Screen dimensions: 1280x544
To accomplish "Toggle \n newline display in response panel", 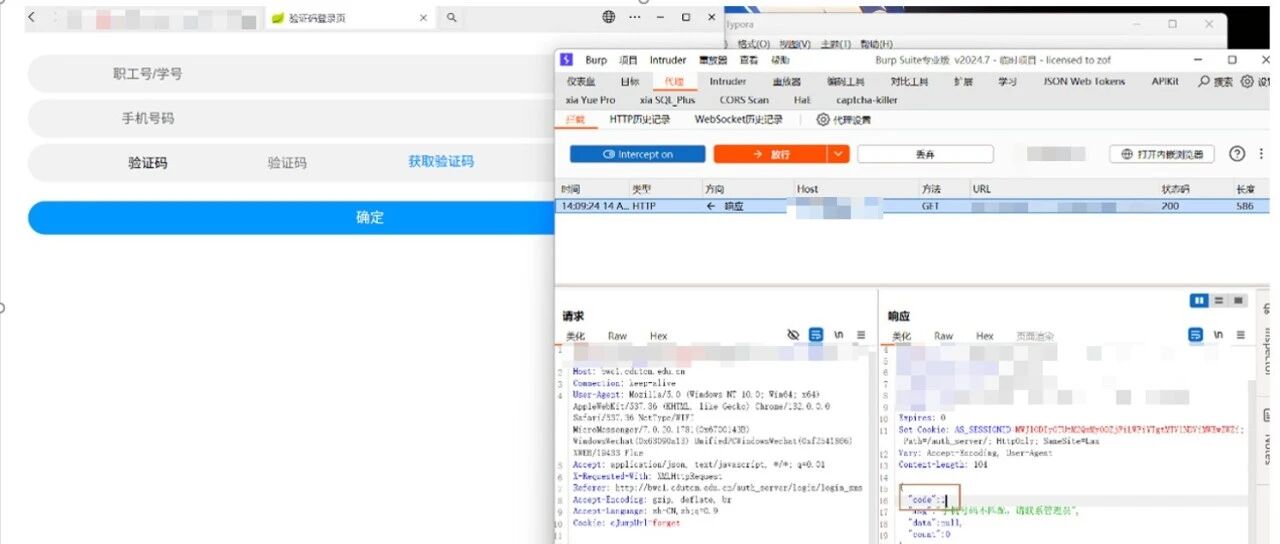I will pos(1218,335).
